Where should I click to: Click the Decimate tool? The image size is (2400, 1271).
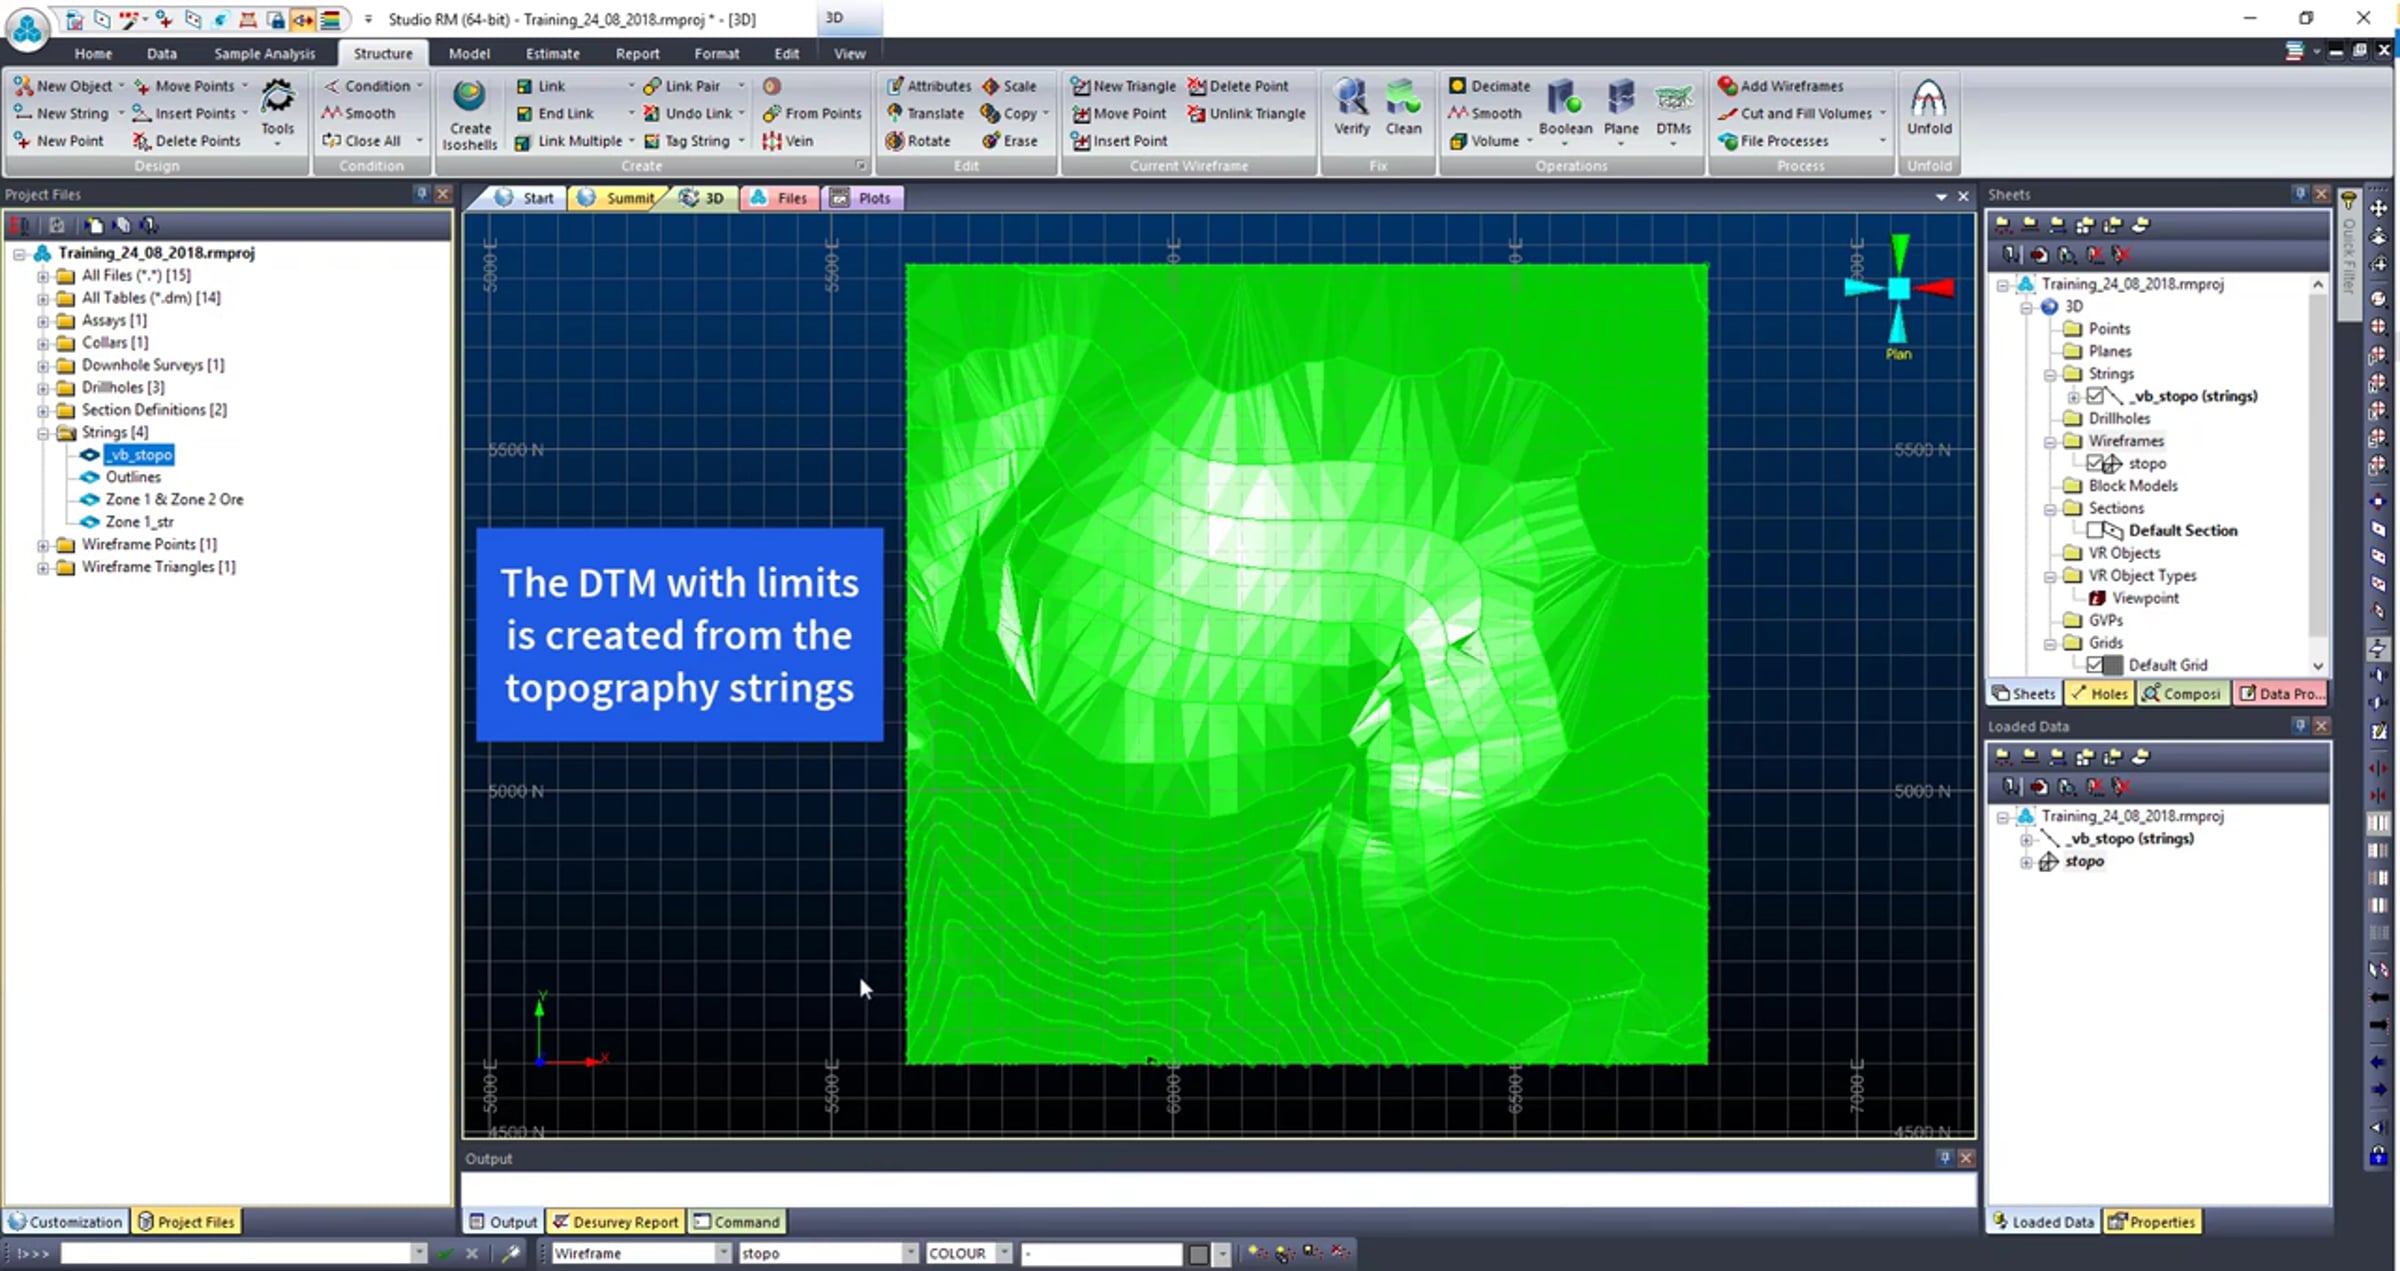point(1490,86)
